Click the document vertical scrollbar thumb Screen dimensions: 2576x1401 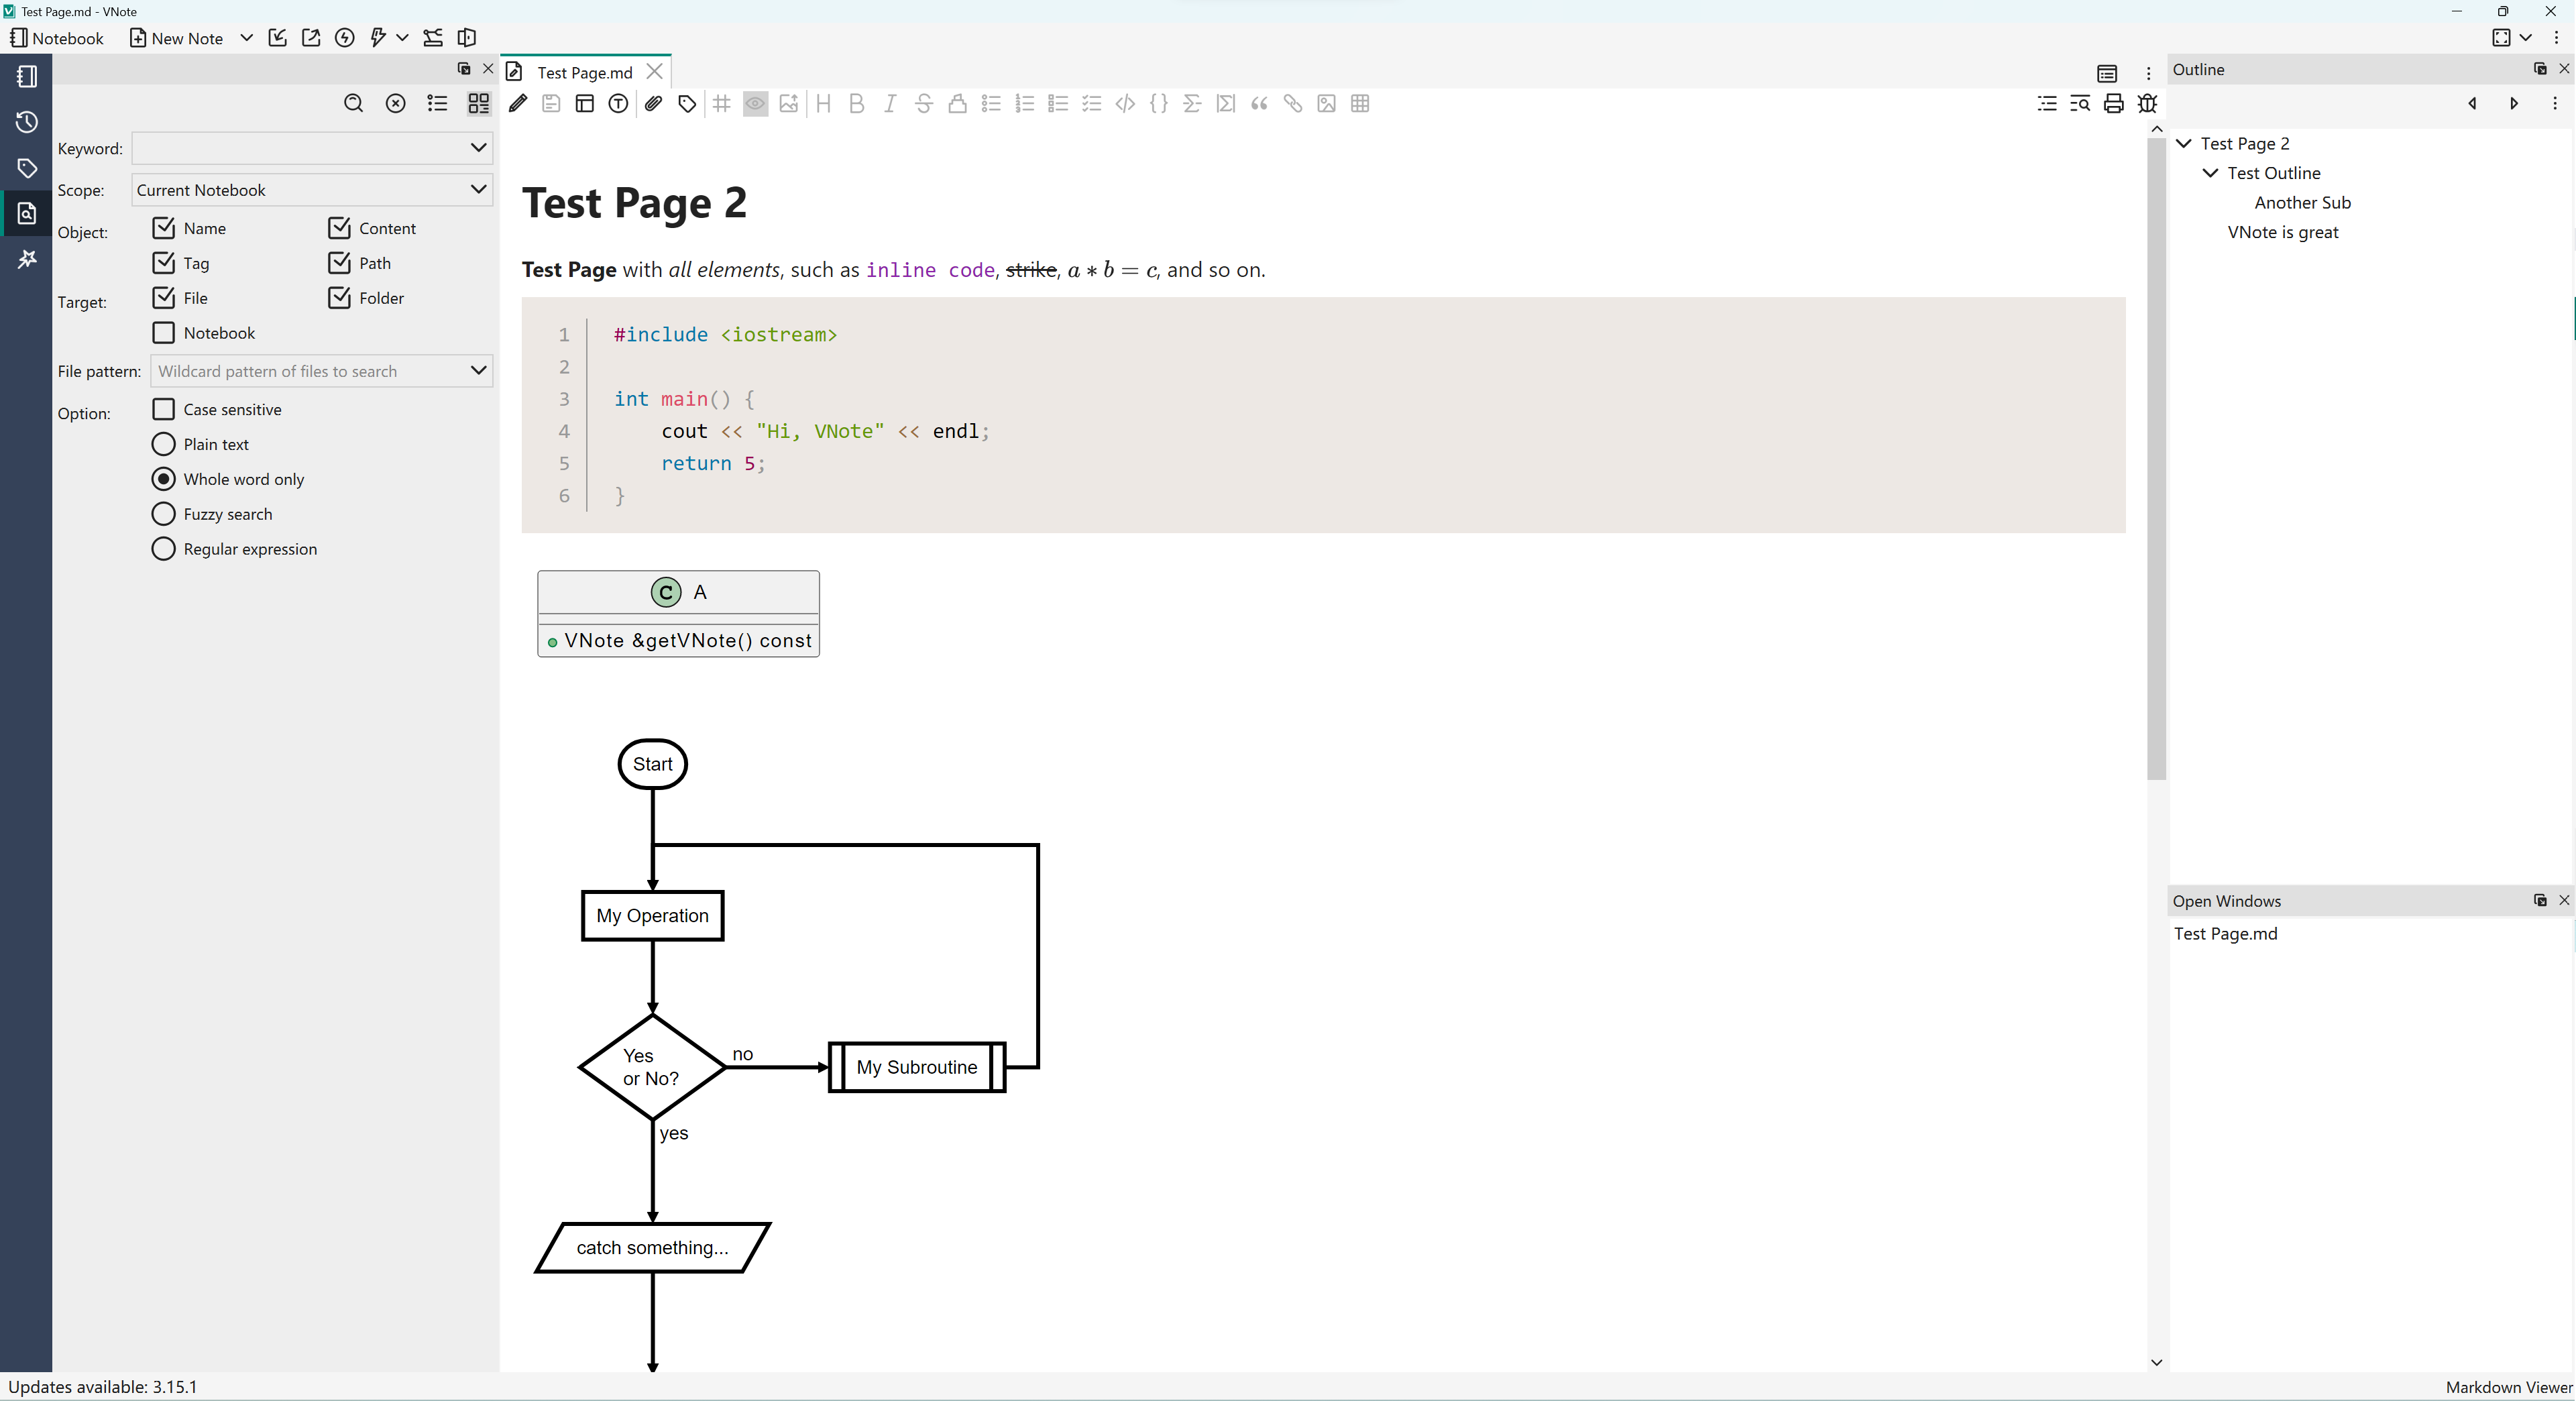[x=2156, y=460]
